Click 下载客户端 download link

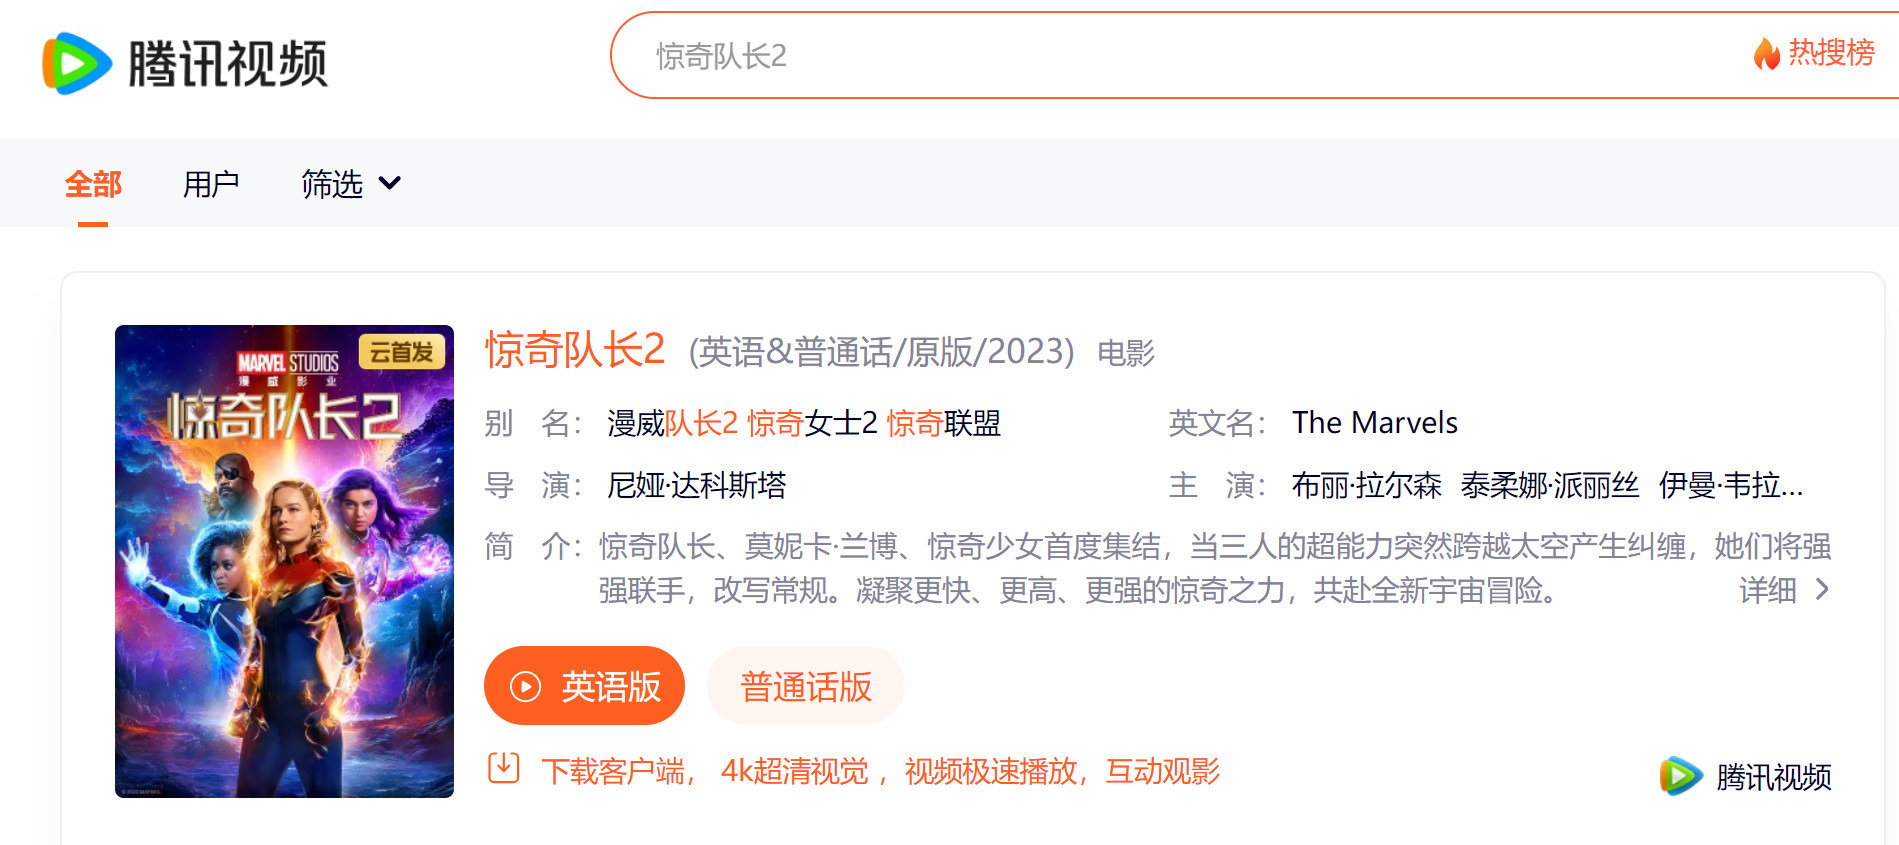pyautogui.click(x=614, y=771)
